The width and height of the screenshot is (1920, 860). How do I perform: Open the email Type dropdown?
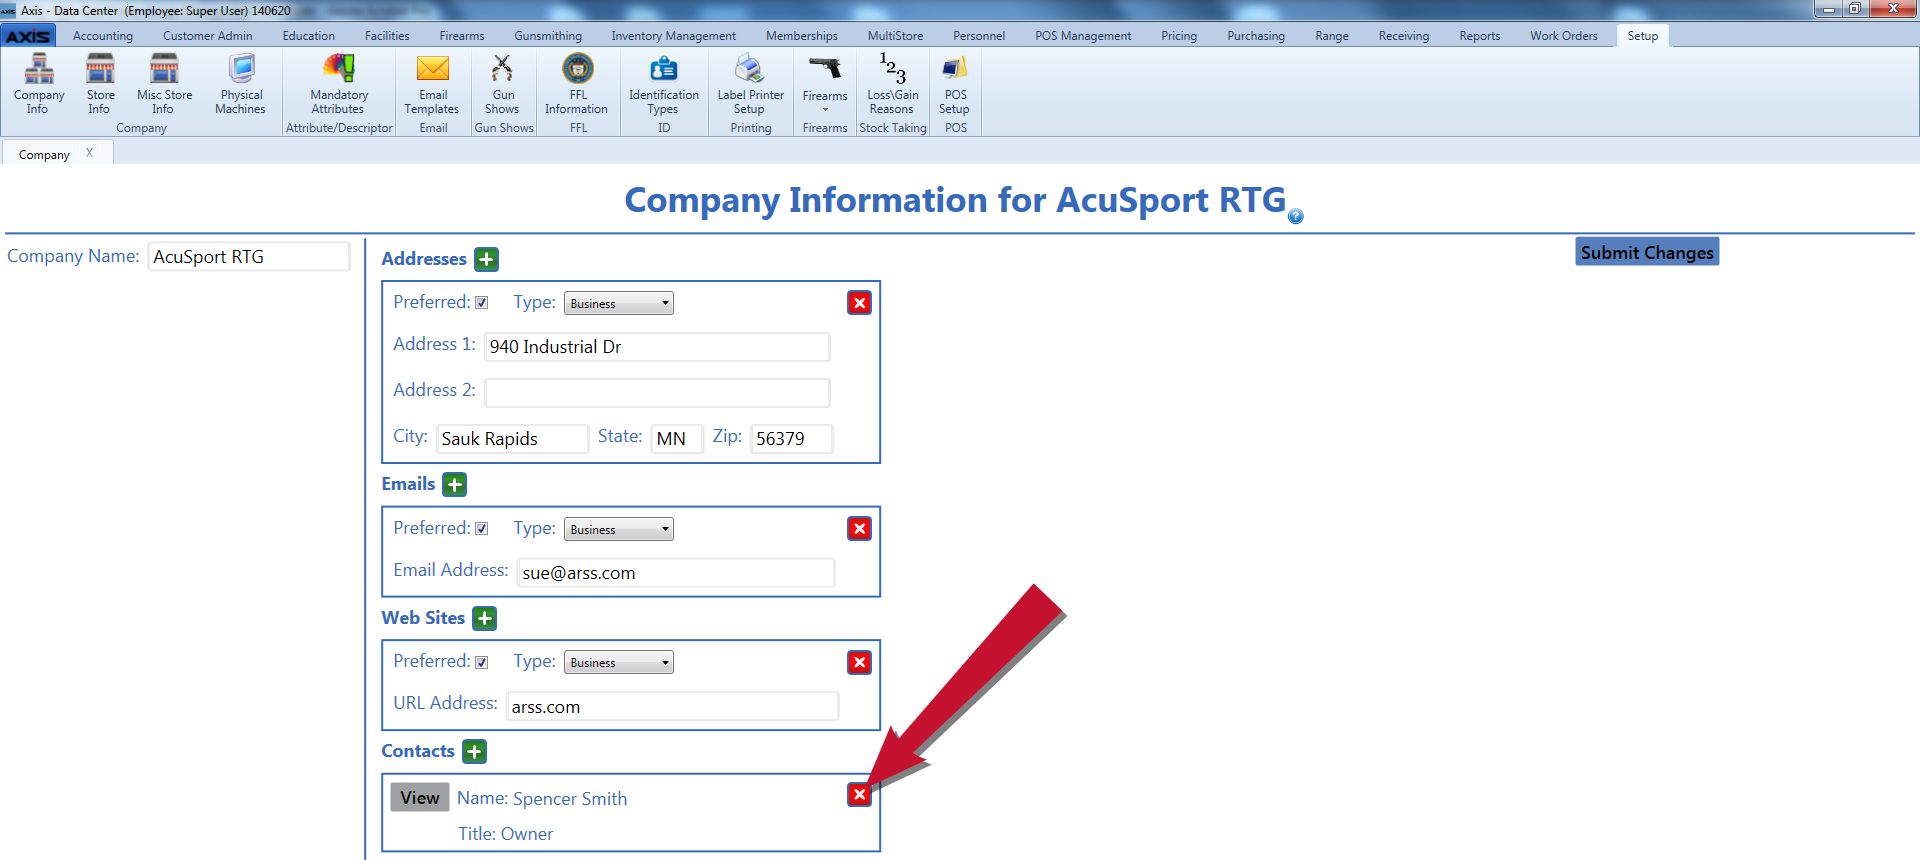619,529
